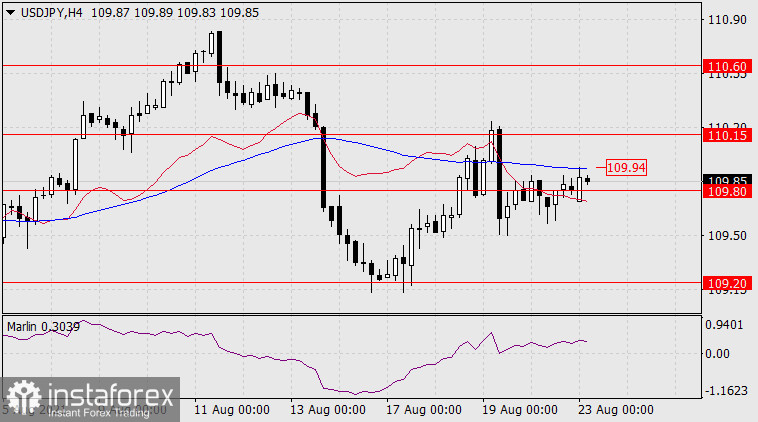Image resolution: width=758 pixels, height=422 pixels.
Task: Click the 109.85 current price marker
Action: [x=726, y=180]
